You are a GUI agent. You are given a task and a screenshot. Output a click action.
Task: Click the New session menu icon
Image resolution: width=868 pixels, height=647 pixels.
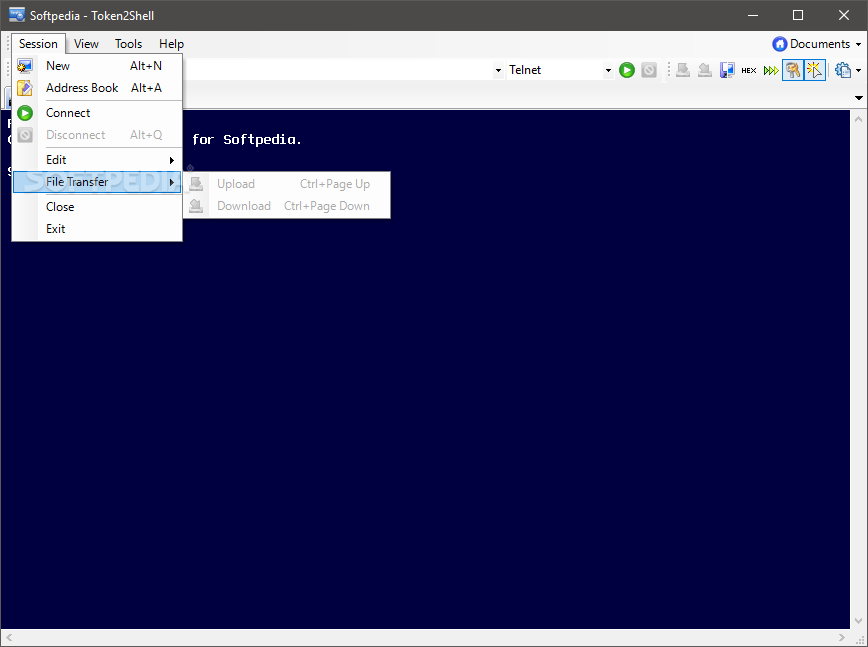coord(24,66)
